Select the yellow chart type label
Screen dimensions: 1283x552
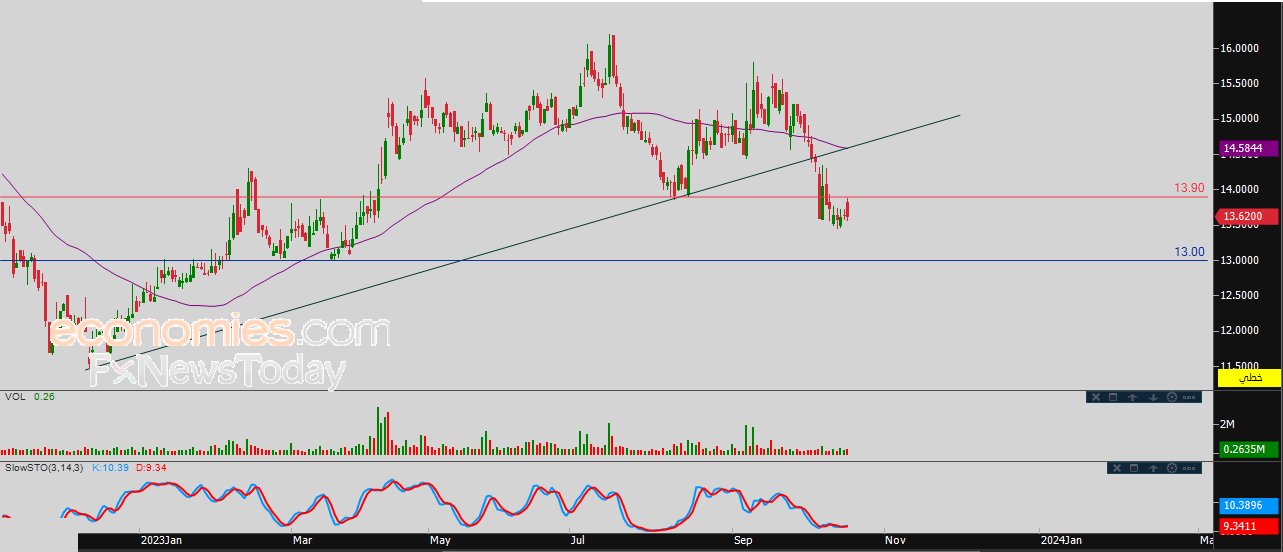[x=1249, y=377]
